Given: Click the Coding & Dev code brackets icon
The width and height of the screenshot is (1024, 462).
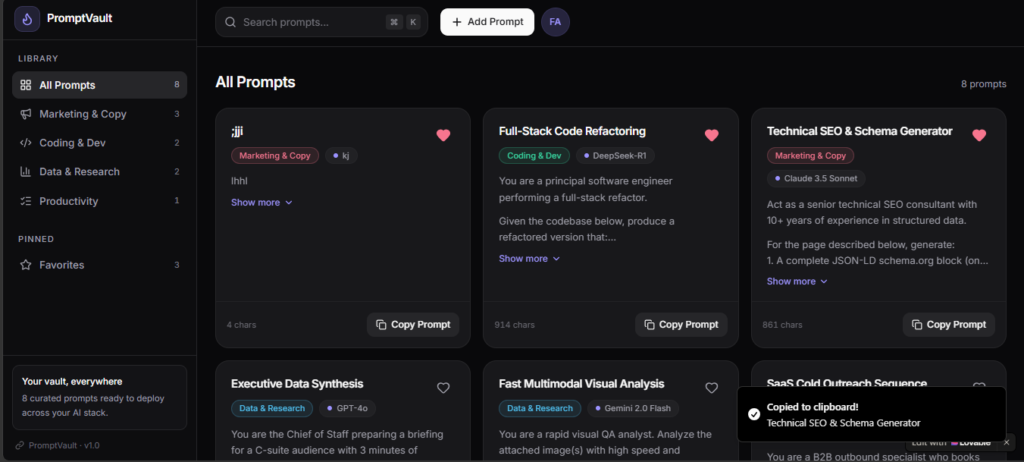Looking at the screenshot, I should coord(26,143).
